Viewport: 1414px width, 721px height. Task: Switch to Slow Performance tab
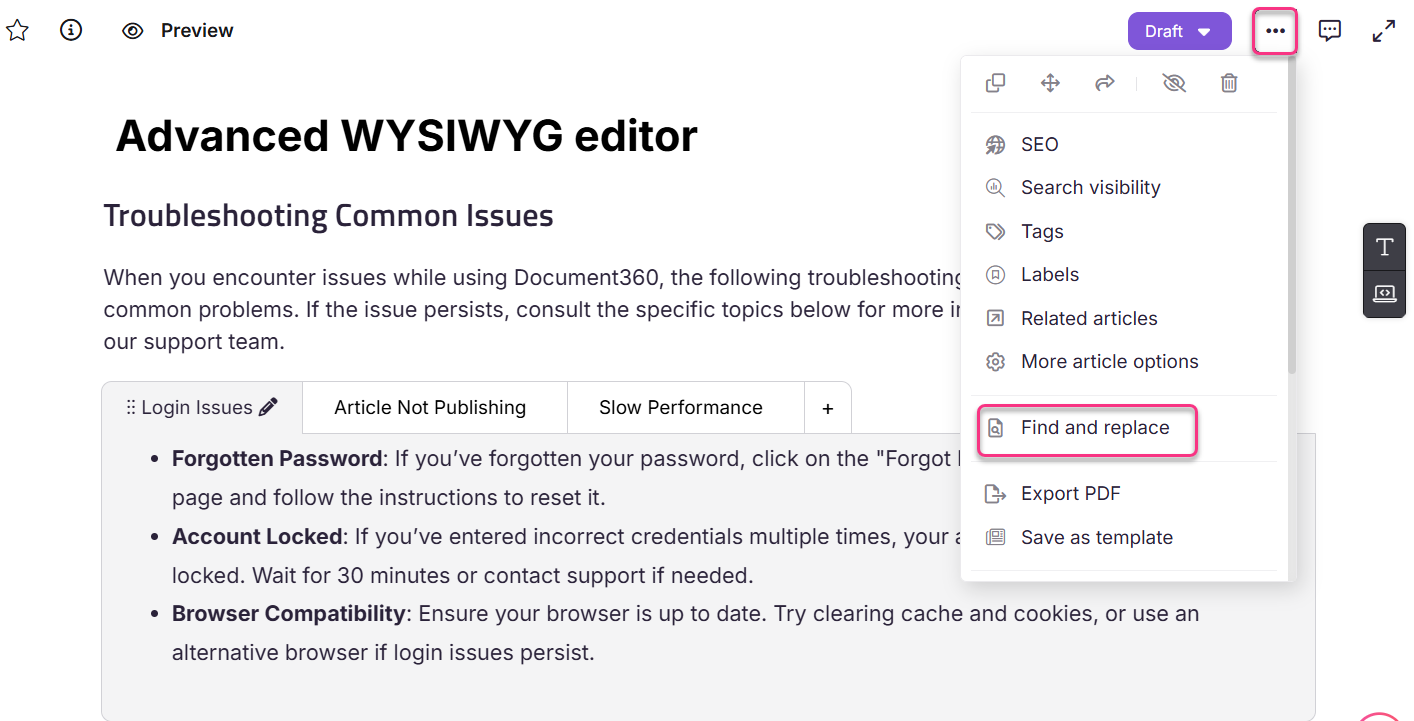(x=680, y=408)
